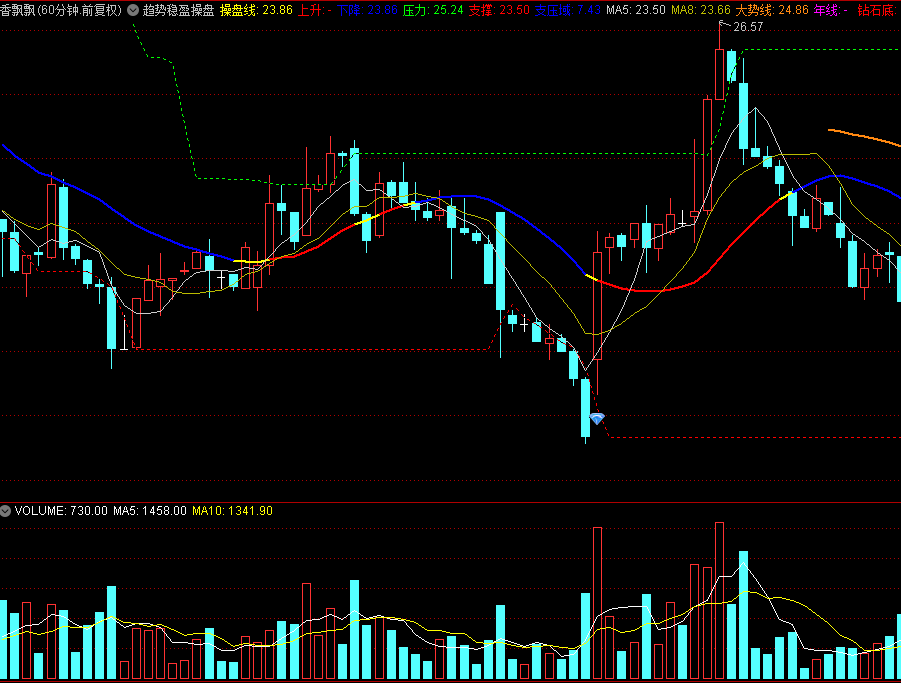
Task: Click the 趋势稳盈操盘 indicator name
Action: pyautogui.click(x=179, y=10)
